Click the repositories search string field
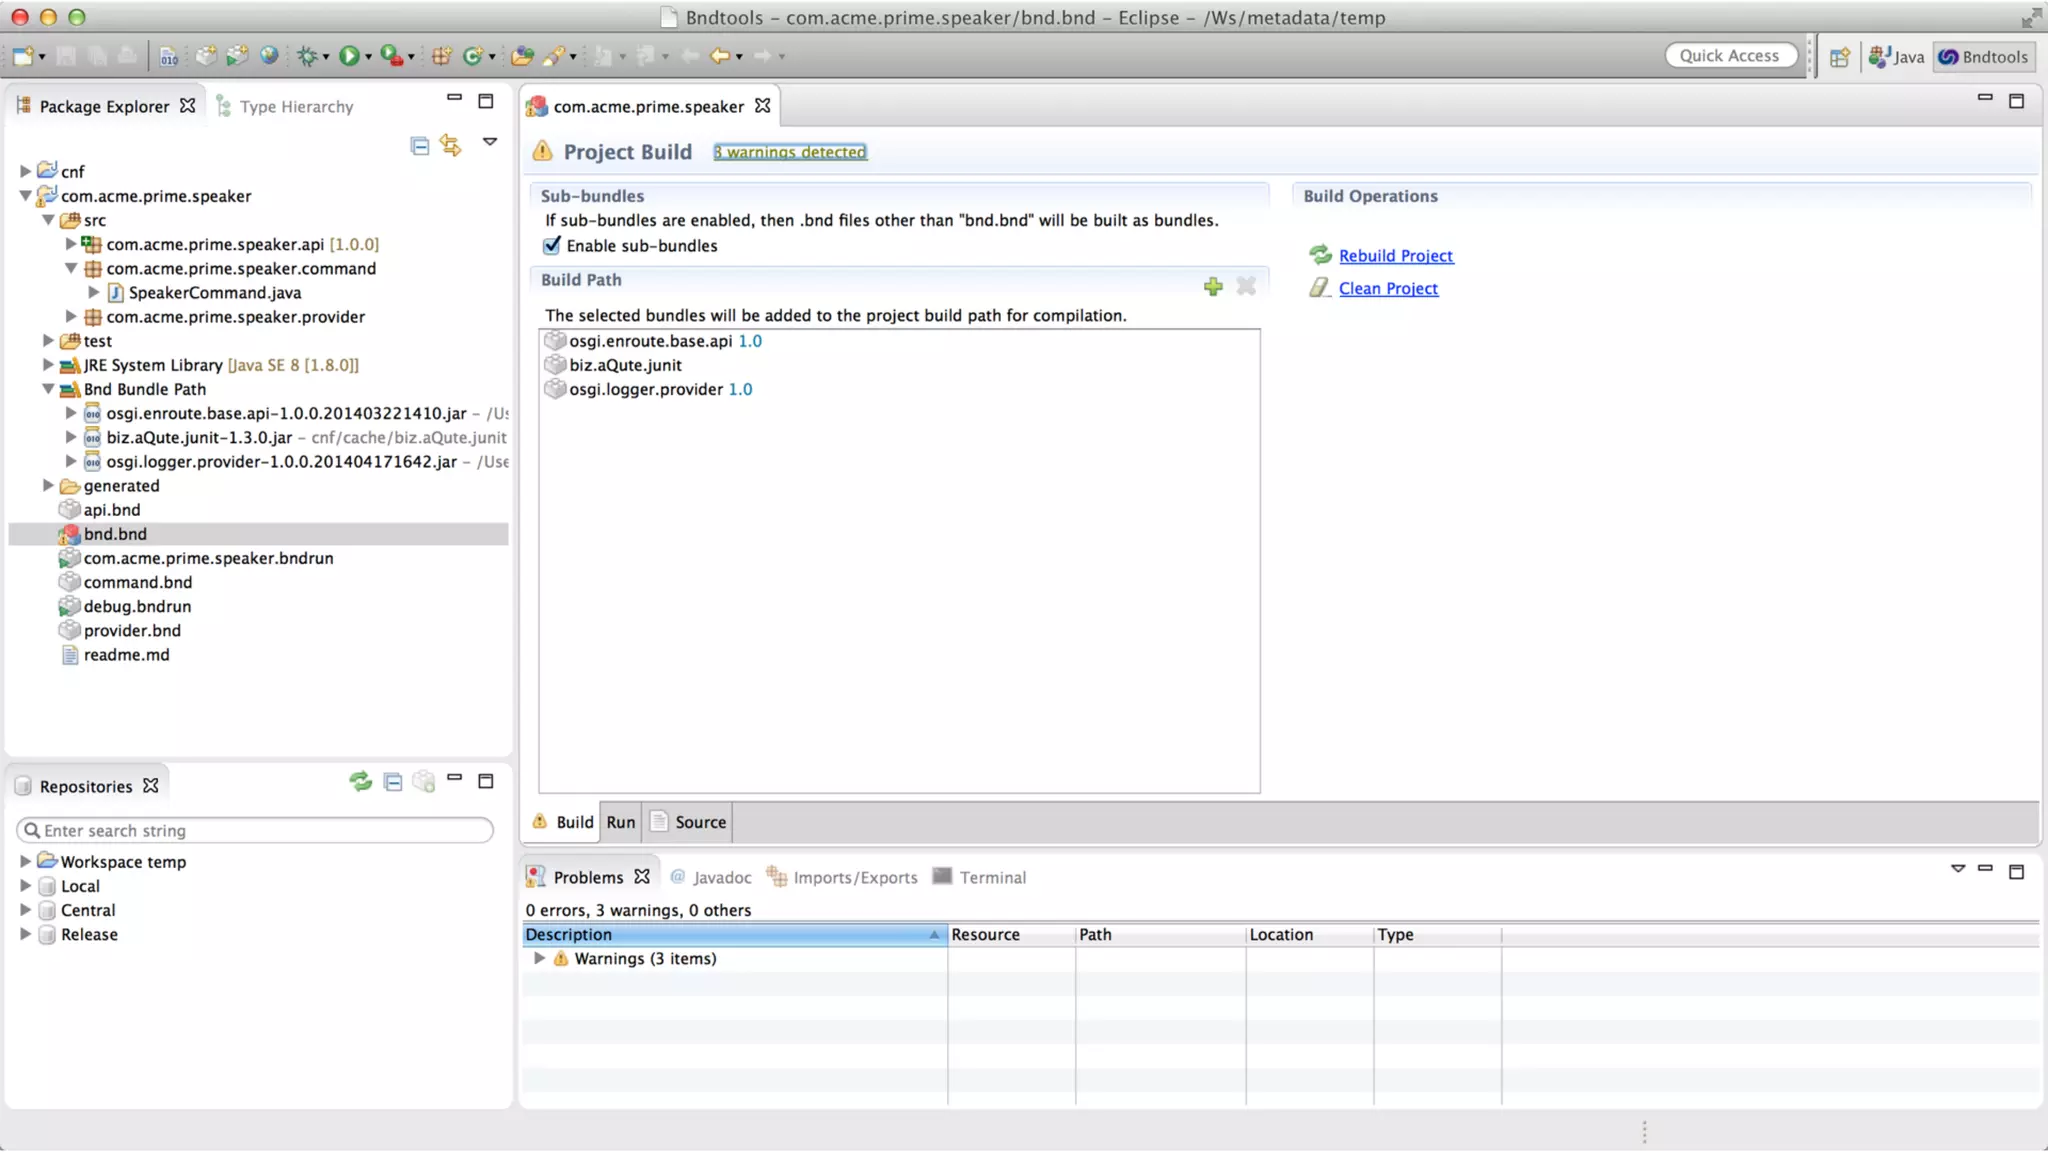Image resolution: width=2048 pixels, height=1152 pixels. point(255,830)
